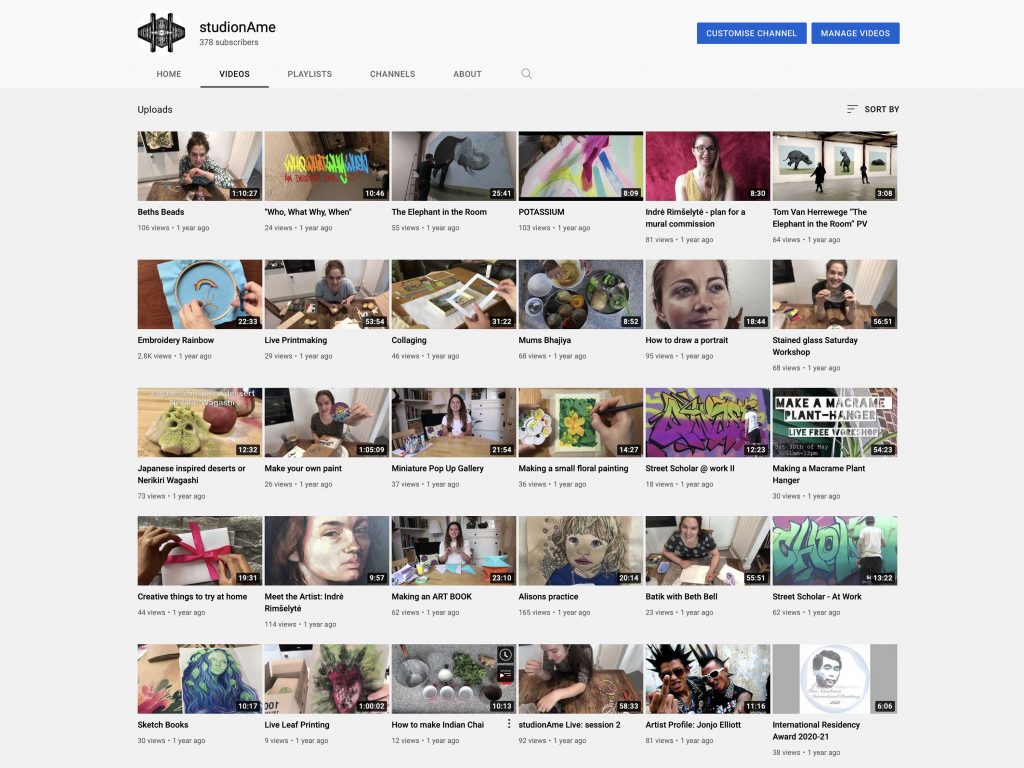This screenshot has width=1024, height=768.
Task: Add Indian Chai video to queue icon
Action: 506,675
